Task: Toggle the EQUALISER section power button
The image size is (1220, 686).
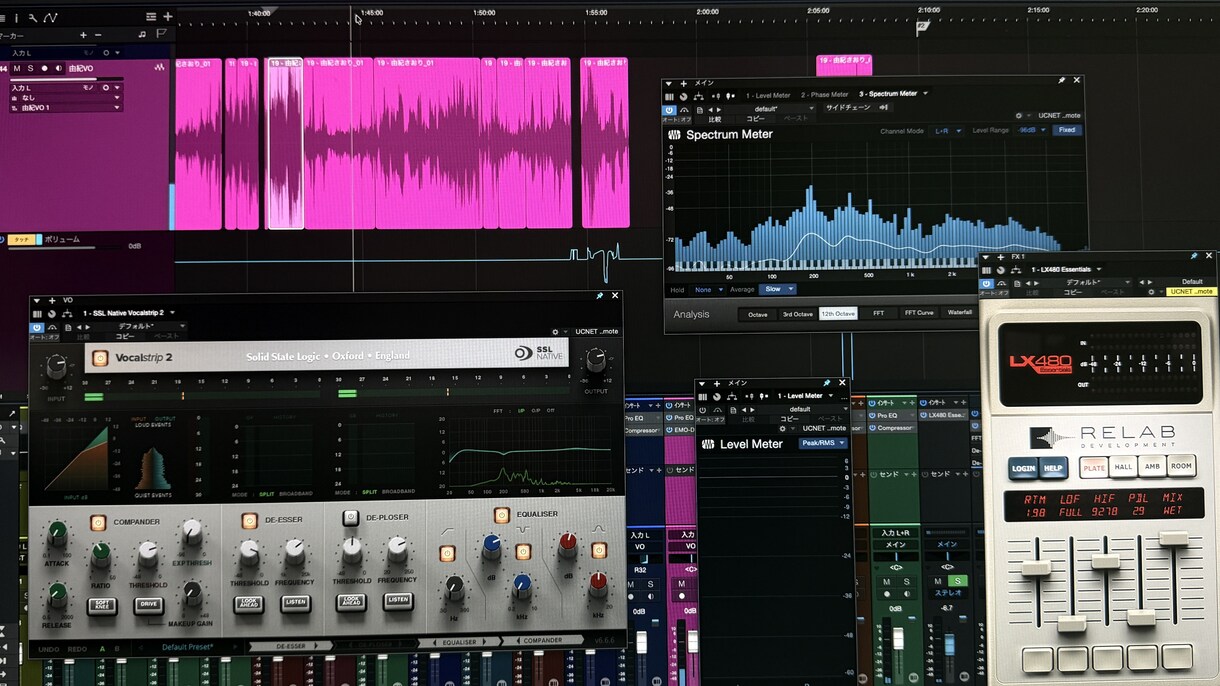Action: point(502,516)
